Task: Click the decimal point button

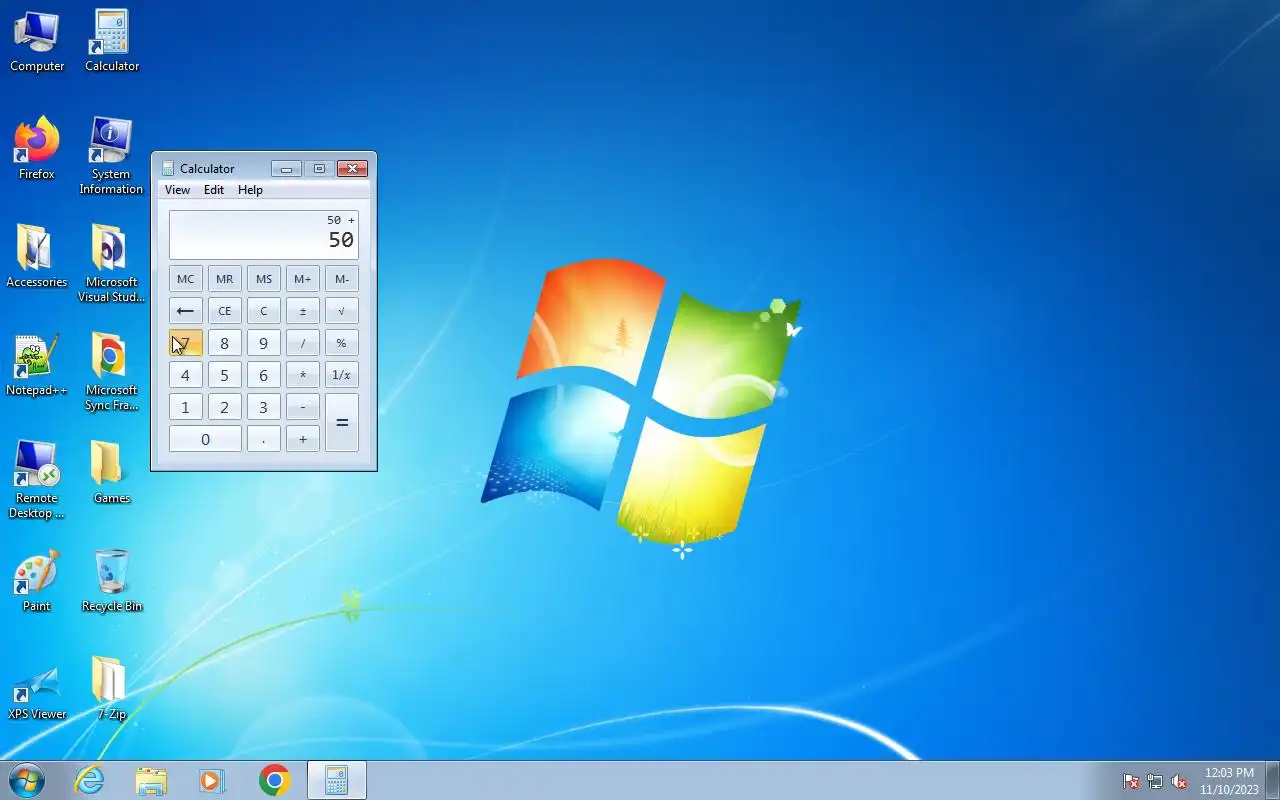Action: pyautogui.click(x=263, y=439)
